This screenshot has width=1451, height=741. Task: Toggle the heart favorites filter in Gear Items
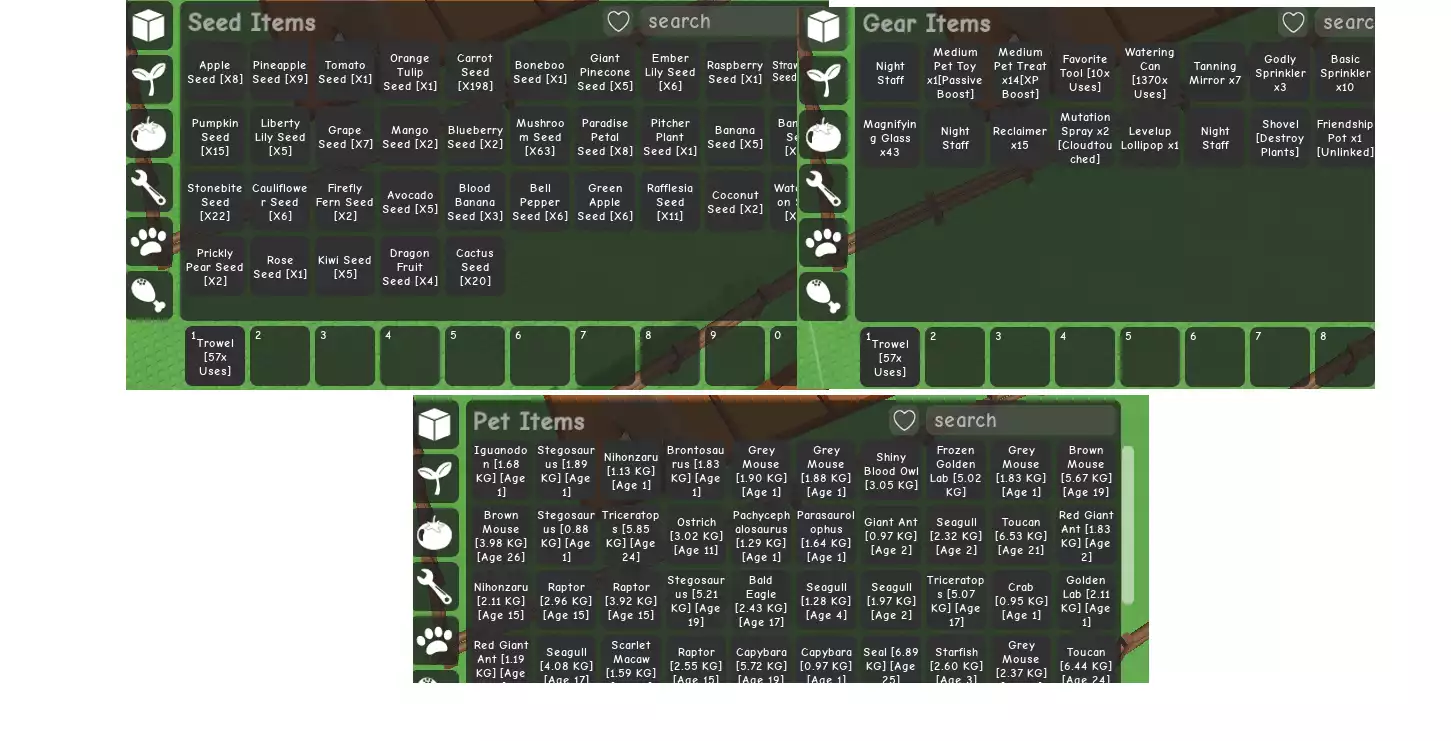1293,23
